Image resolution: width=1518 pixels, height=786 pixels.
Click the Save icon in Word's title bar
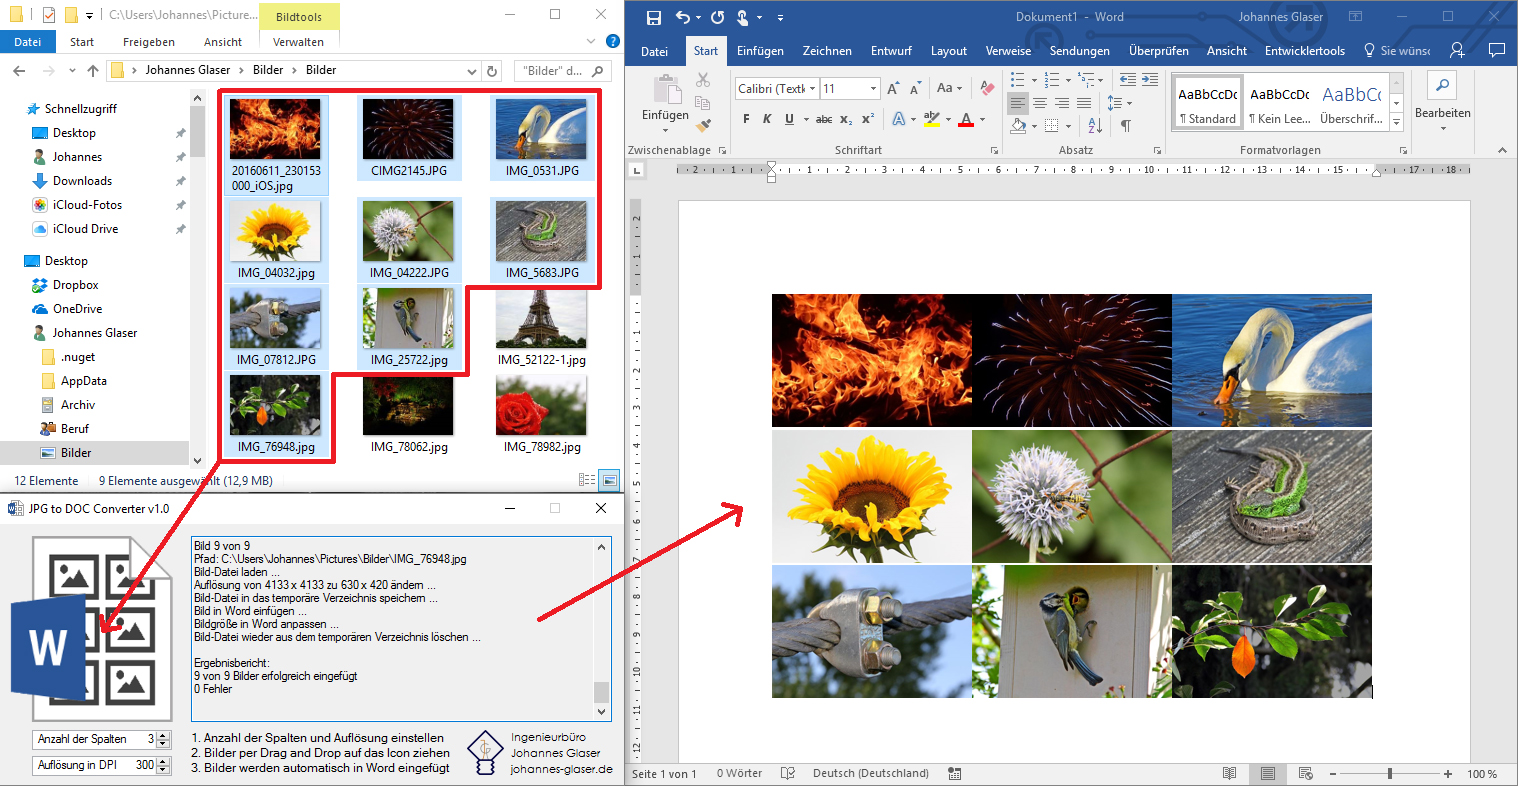coord(654,17)
